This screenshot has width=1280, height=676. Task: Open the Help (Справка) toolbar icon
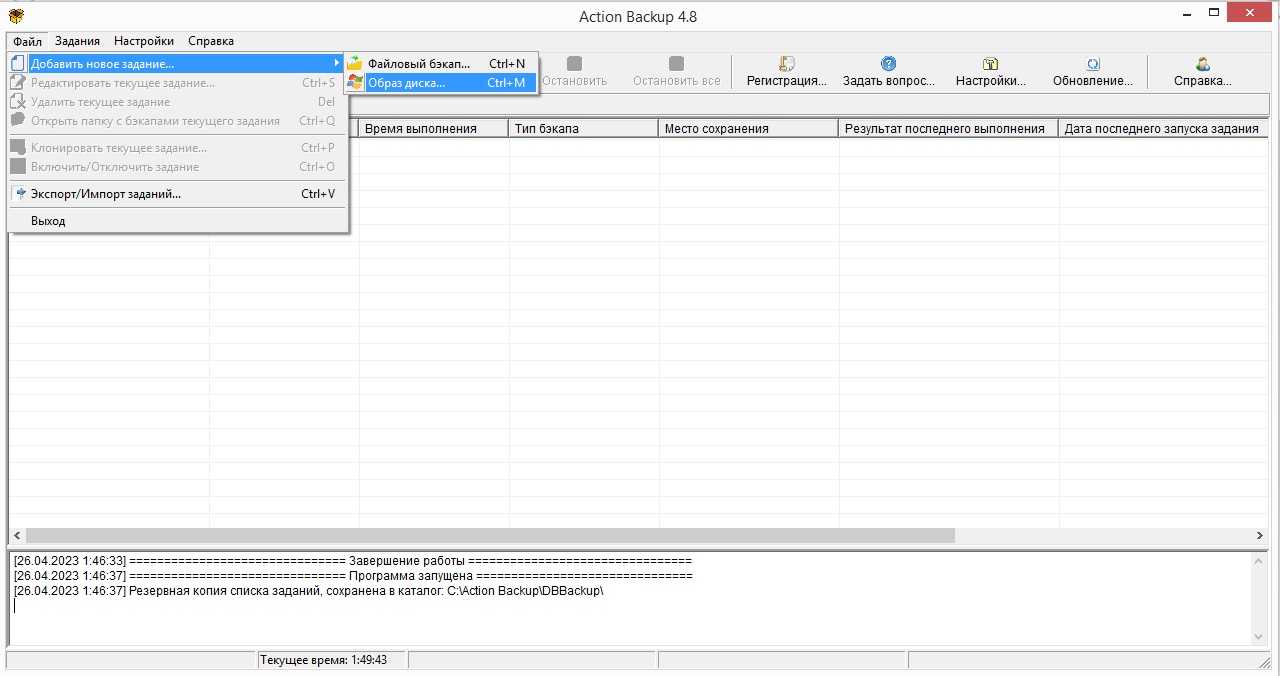[x=1202, y=64]
